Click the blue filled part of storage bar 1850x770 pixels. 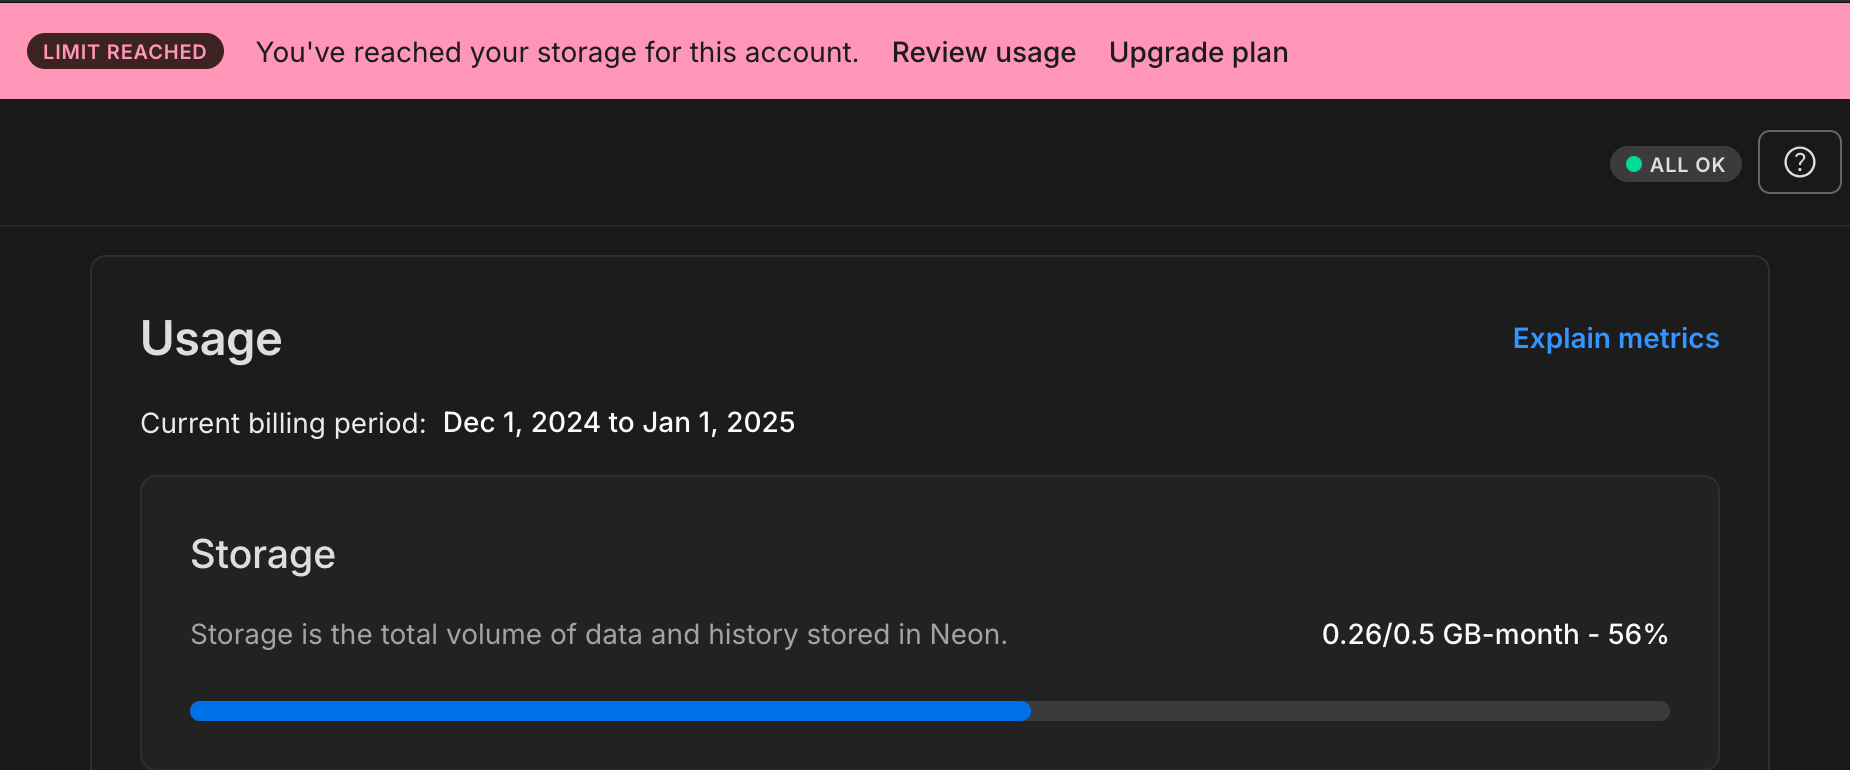(610, 711)
